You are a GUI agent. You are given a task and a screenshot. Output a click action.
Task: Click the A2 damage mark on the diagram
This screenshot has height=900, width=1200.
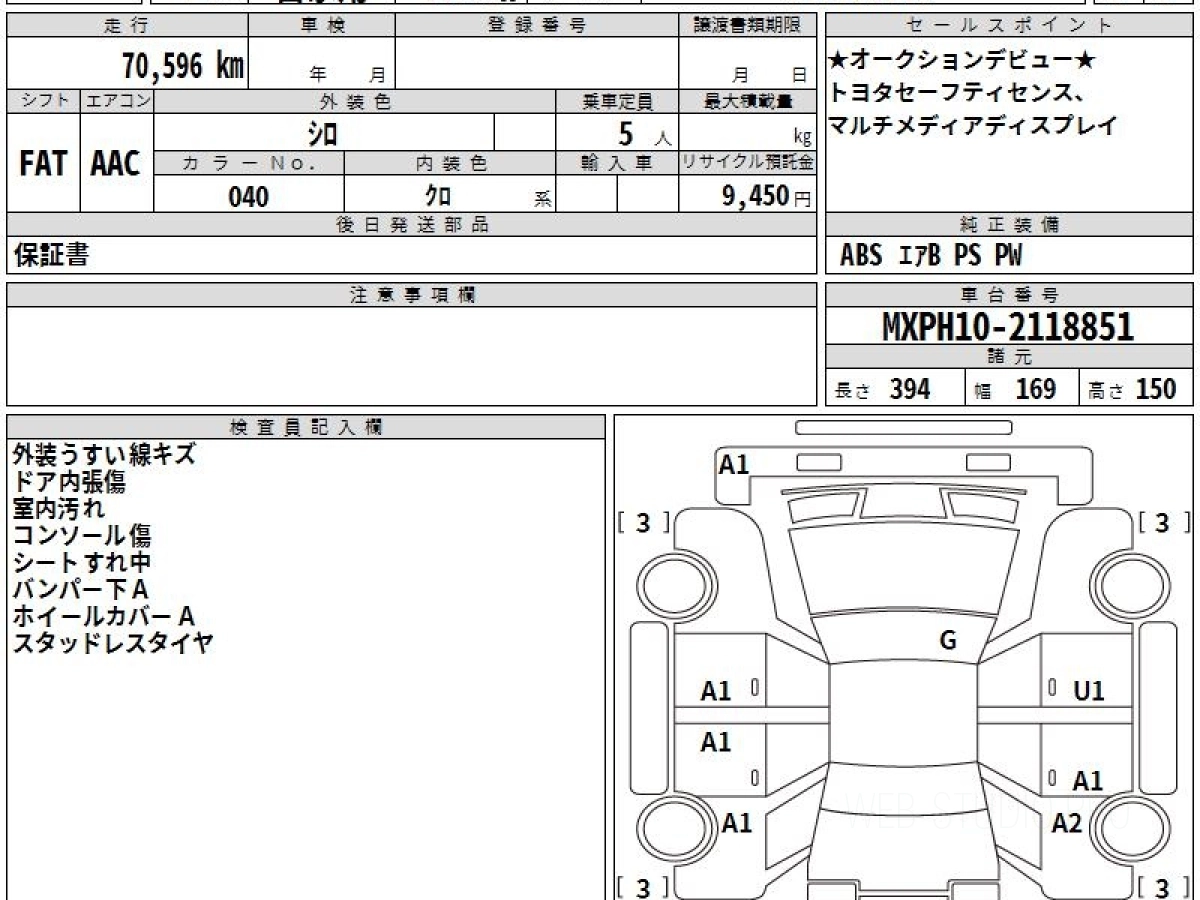pos(1067,823)
